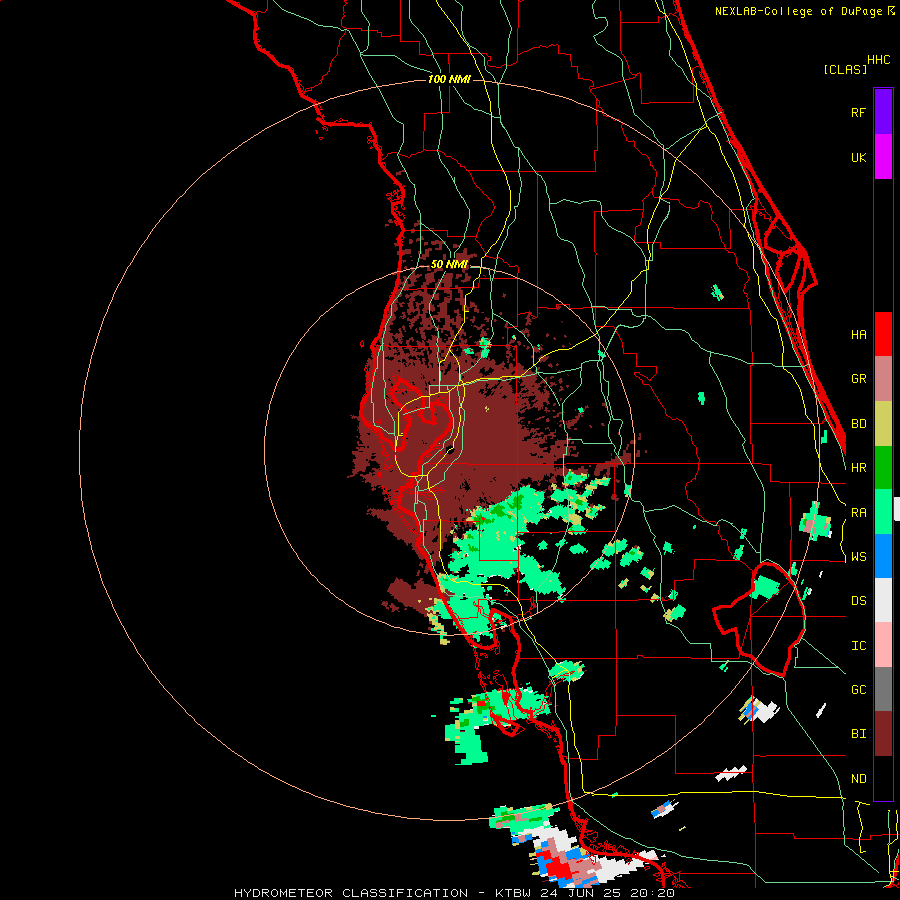900x900 pixels.
Task: Click the red hail core in the bottom storm
Action: click(x=557, y=868)
